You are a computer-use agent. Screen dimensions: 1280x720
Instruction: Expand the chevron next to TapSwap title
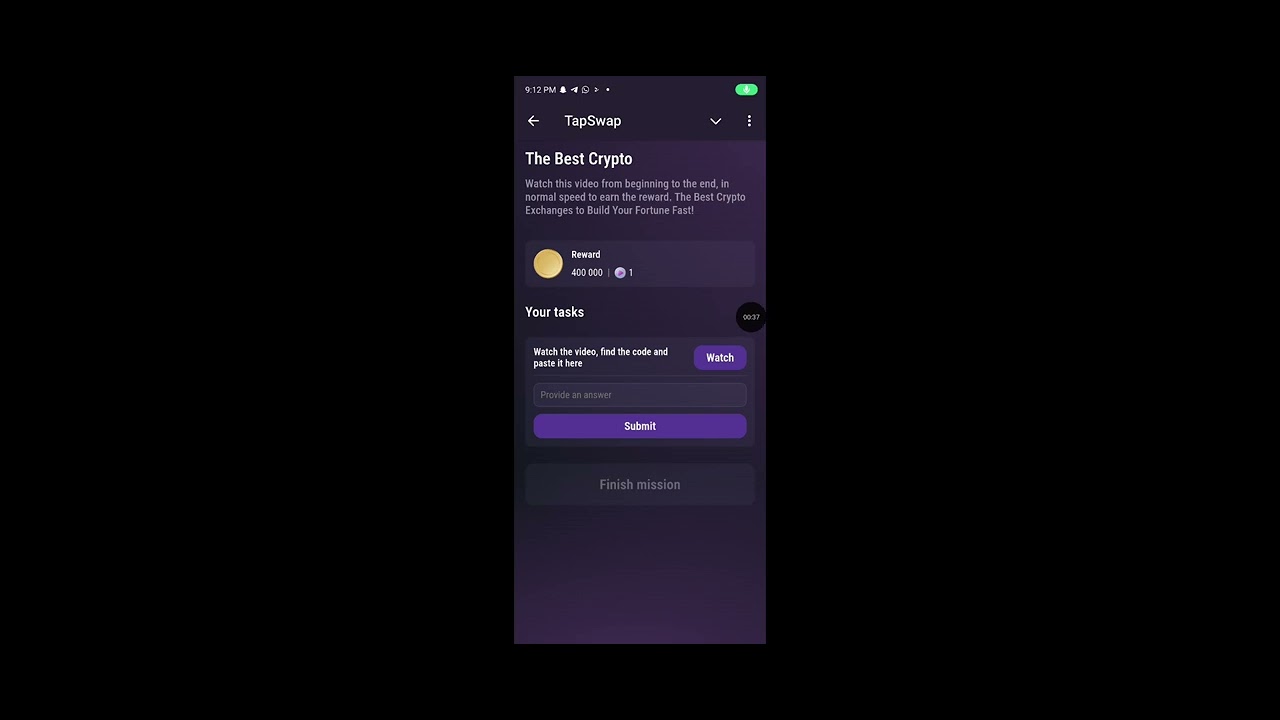(716, 121)
